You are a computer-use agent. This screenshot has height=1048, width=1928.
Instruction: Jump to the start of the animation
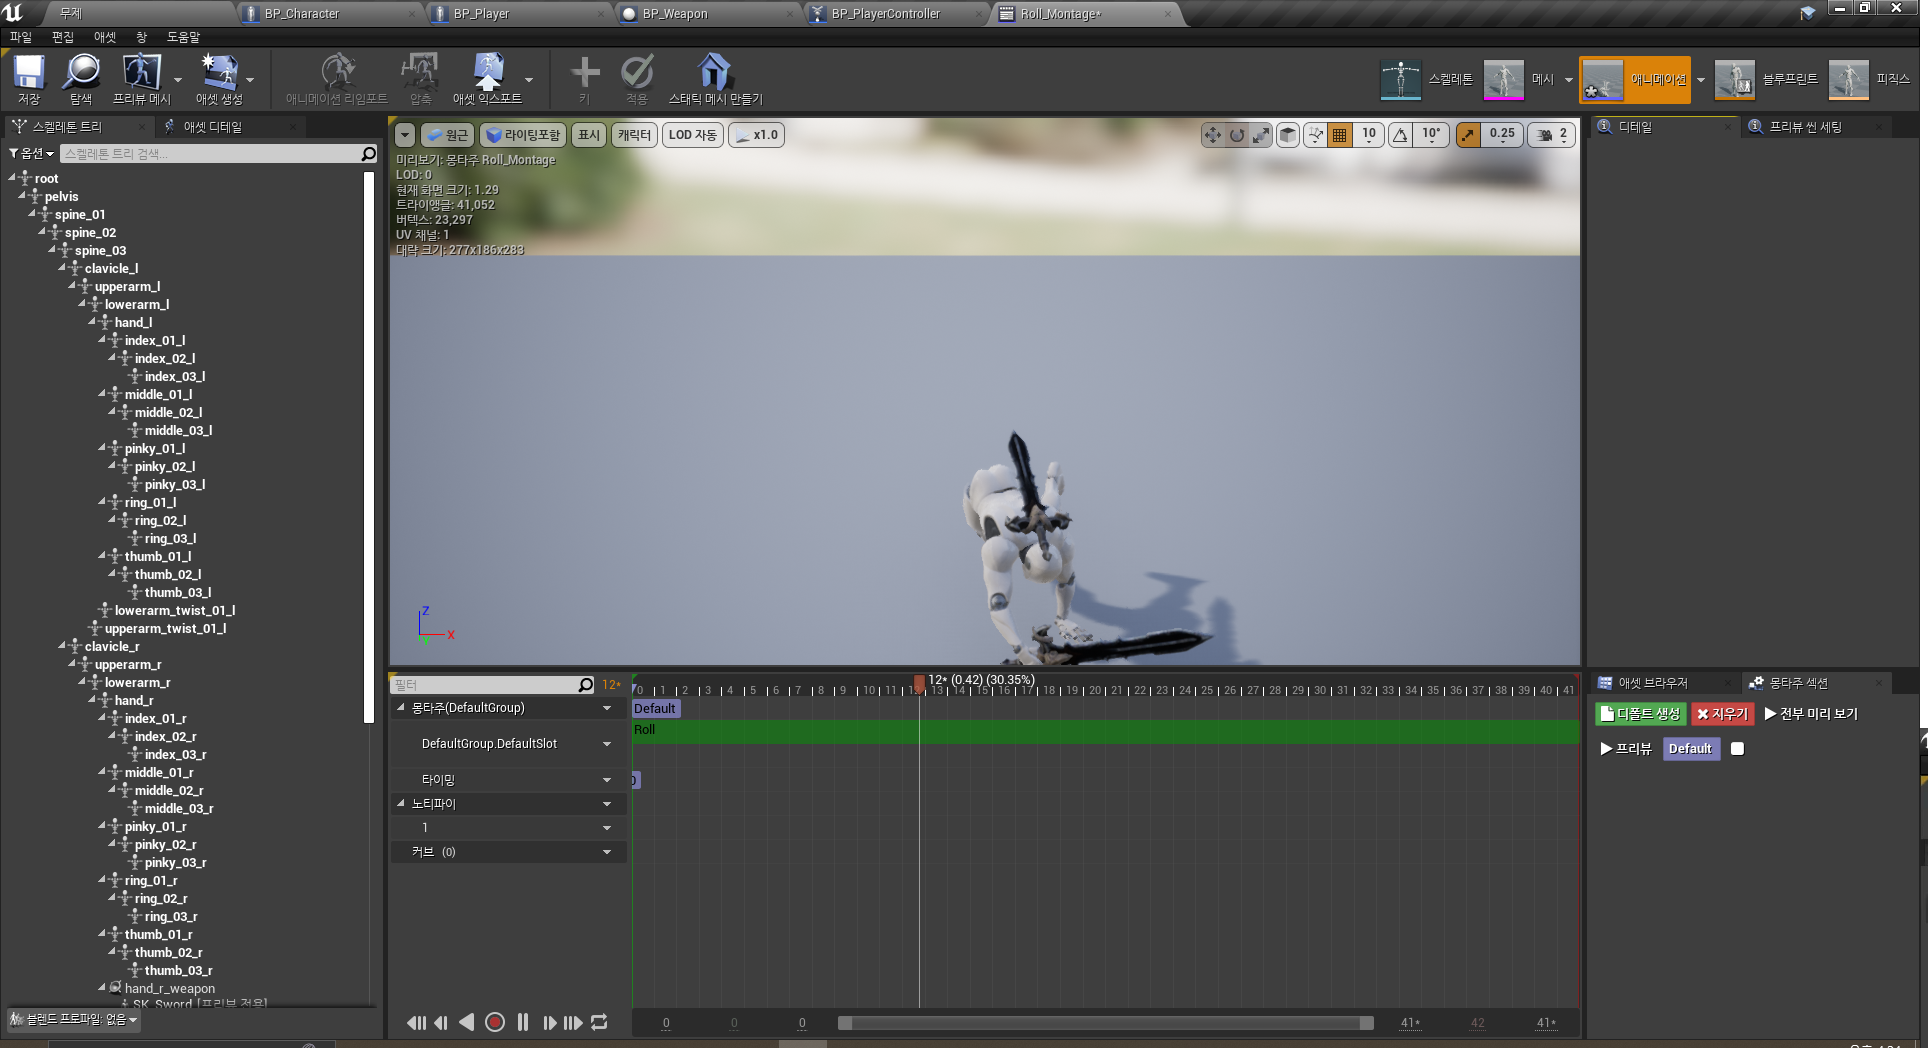tap(416, 1022)
